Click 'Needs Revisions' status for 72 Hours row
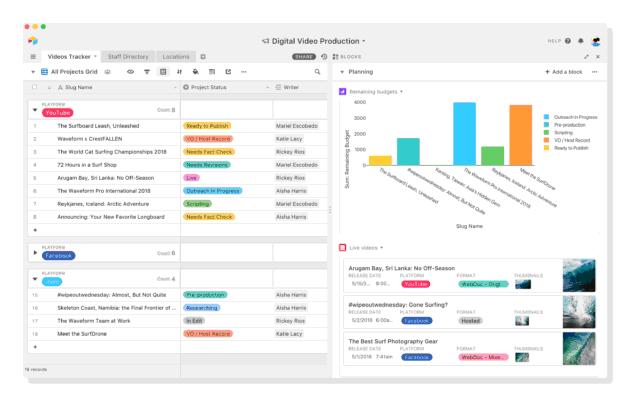This screenshot has height=401, width=630. [207, 165]
